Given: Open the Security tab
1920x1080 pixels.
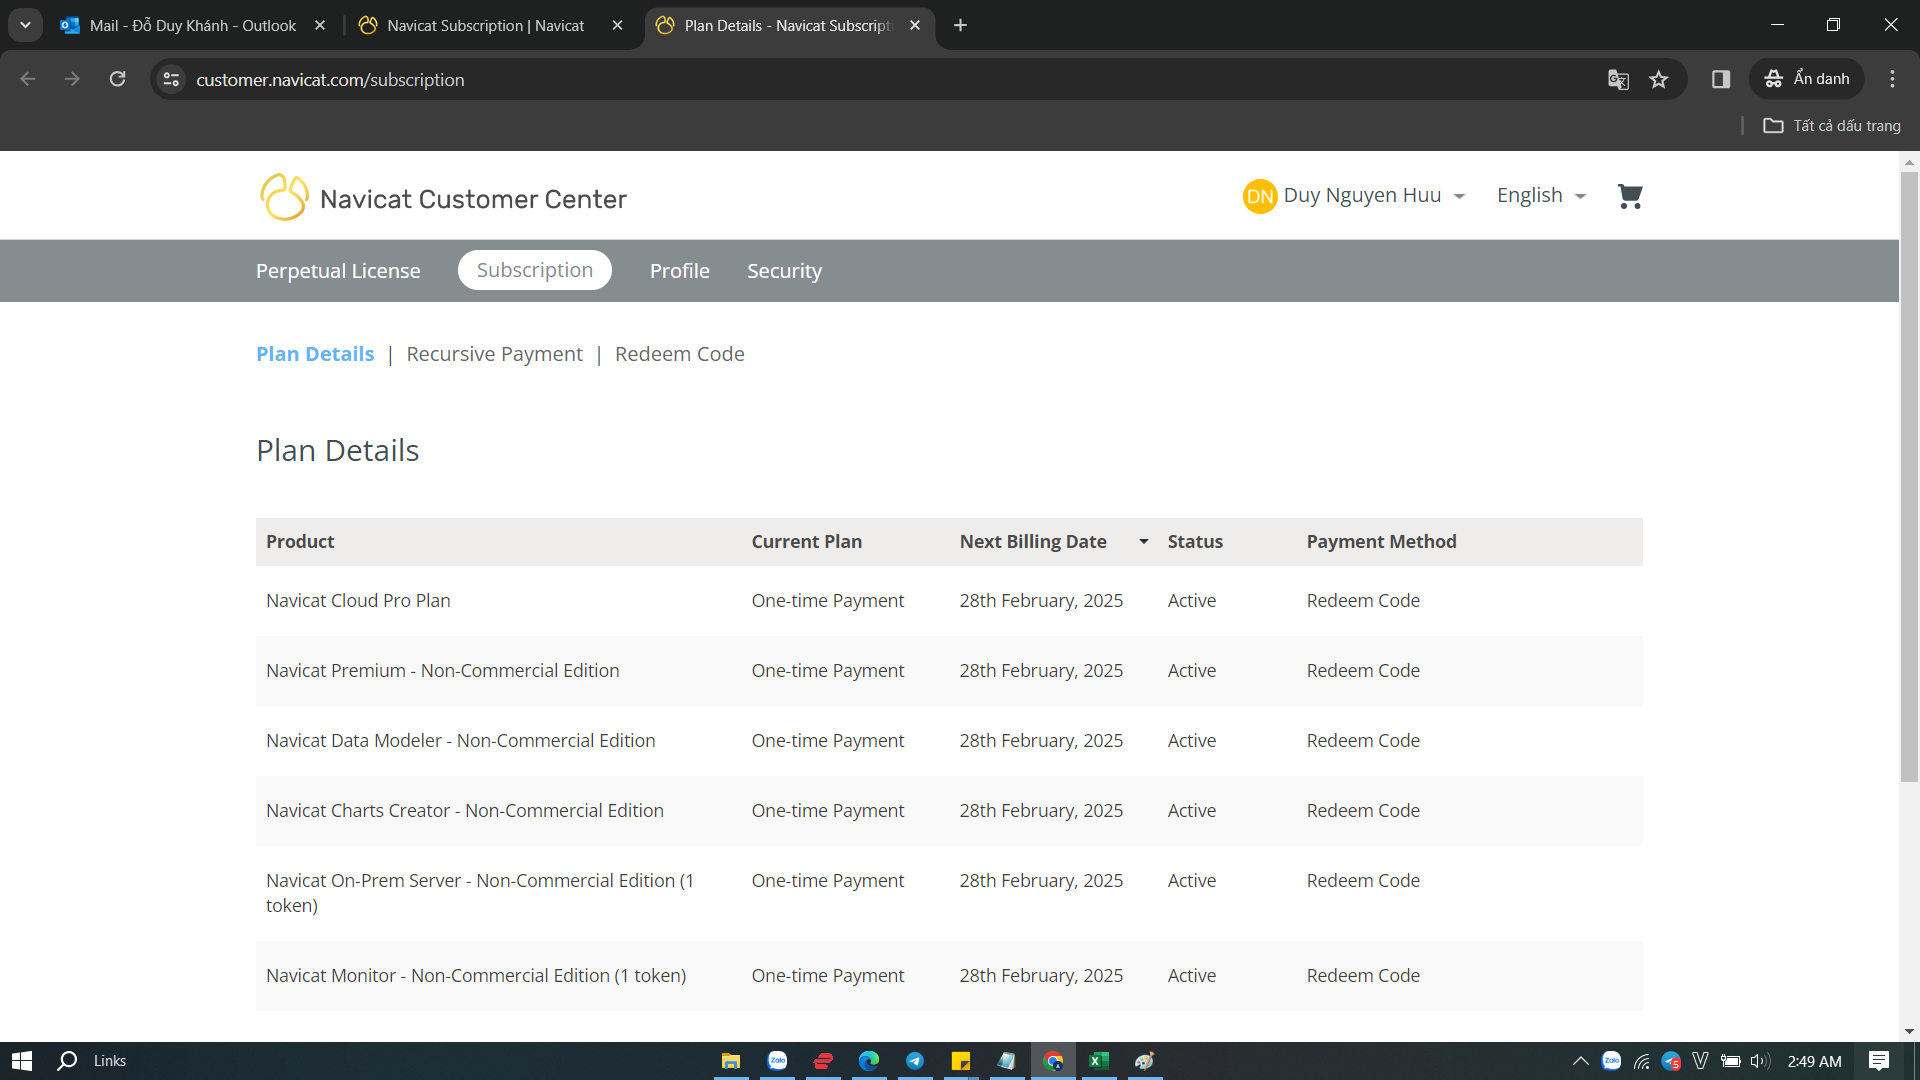Looking at the screenshot, I should click(784, 270).
